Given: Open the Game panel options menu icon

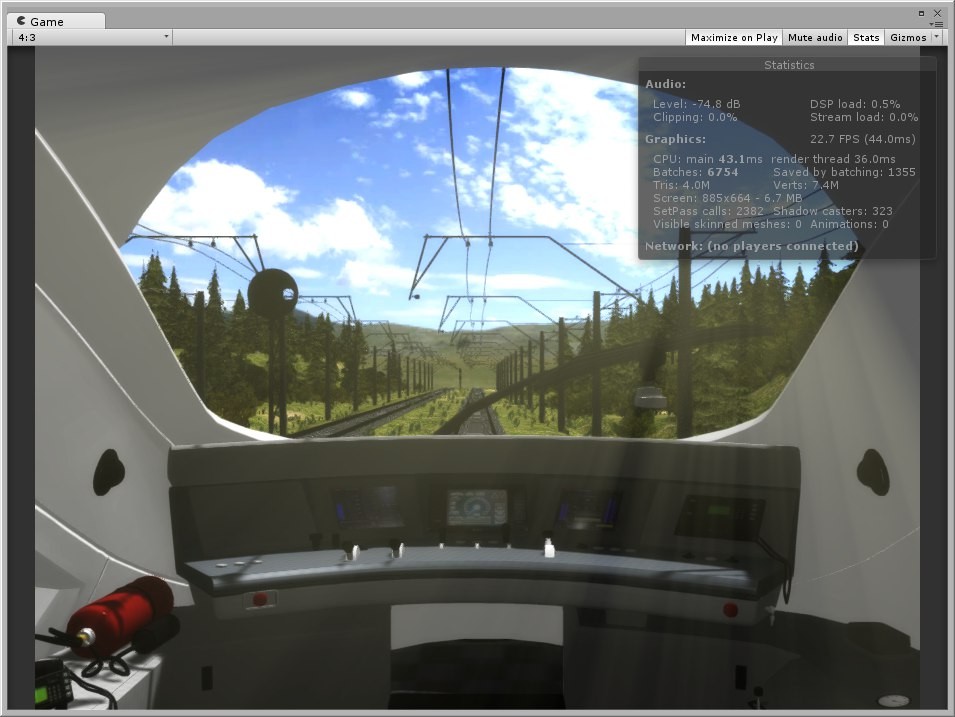Looking at the screenshot, I should pyautogui.click(x=937, y=24).
